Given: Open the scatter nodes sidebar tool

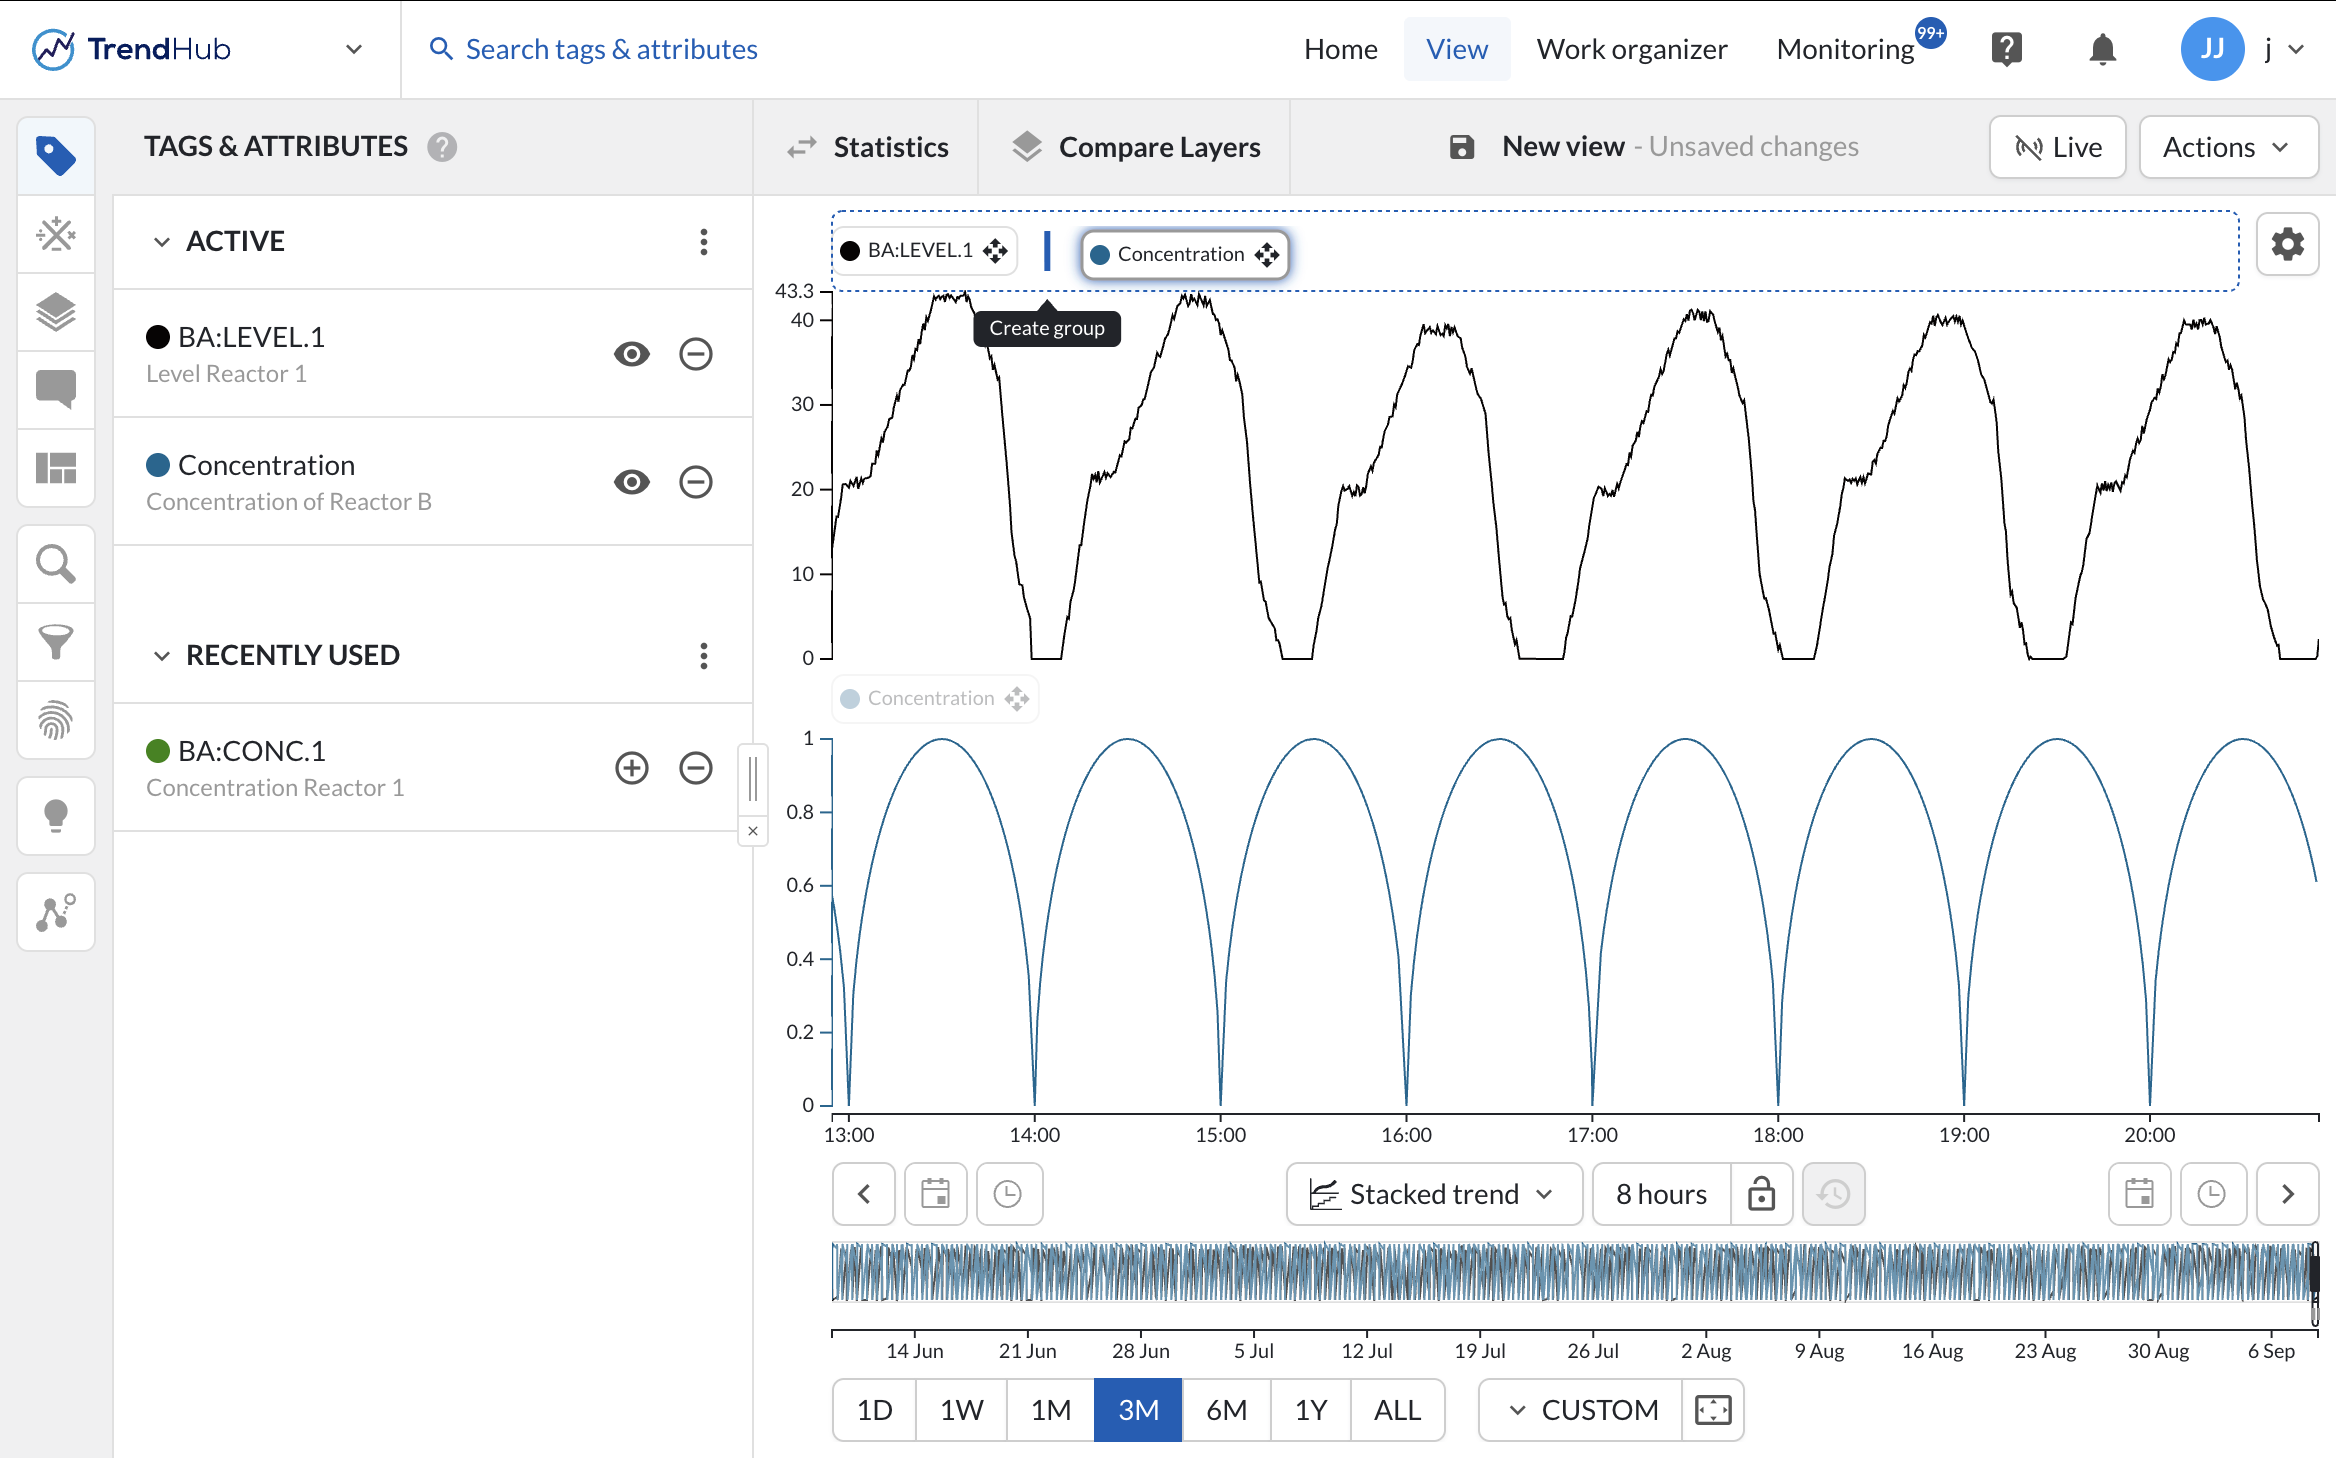Looking at the screenshot, I should tap(56, 912).
